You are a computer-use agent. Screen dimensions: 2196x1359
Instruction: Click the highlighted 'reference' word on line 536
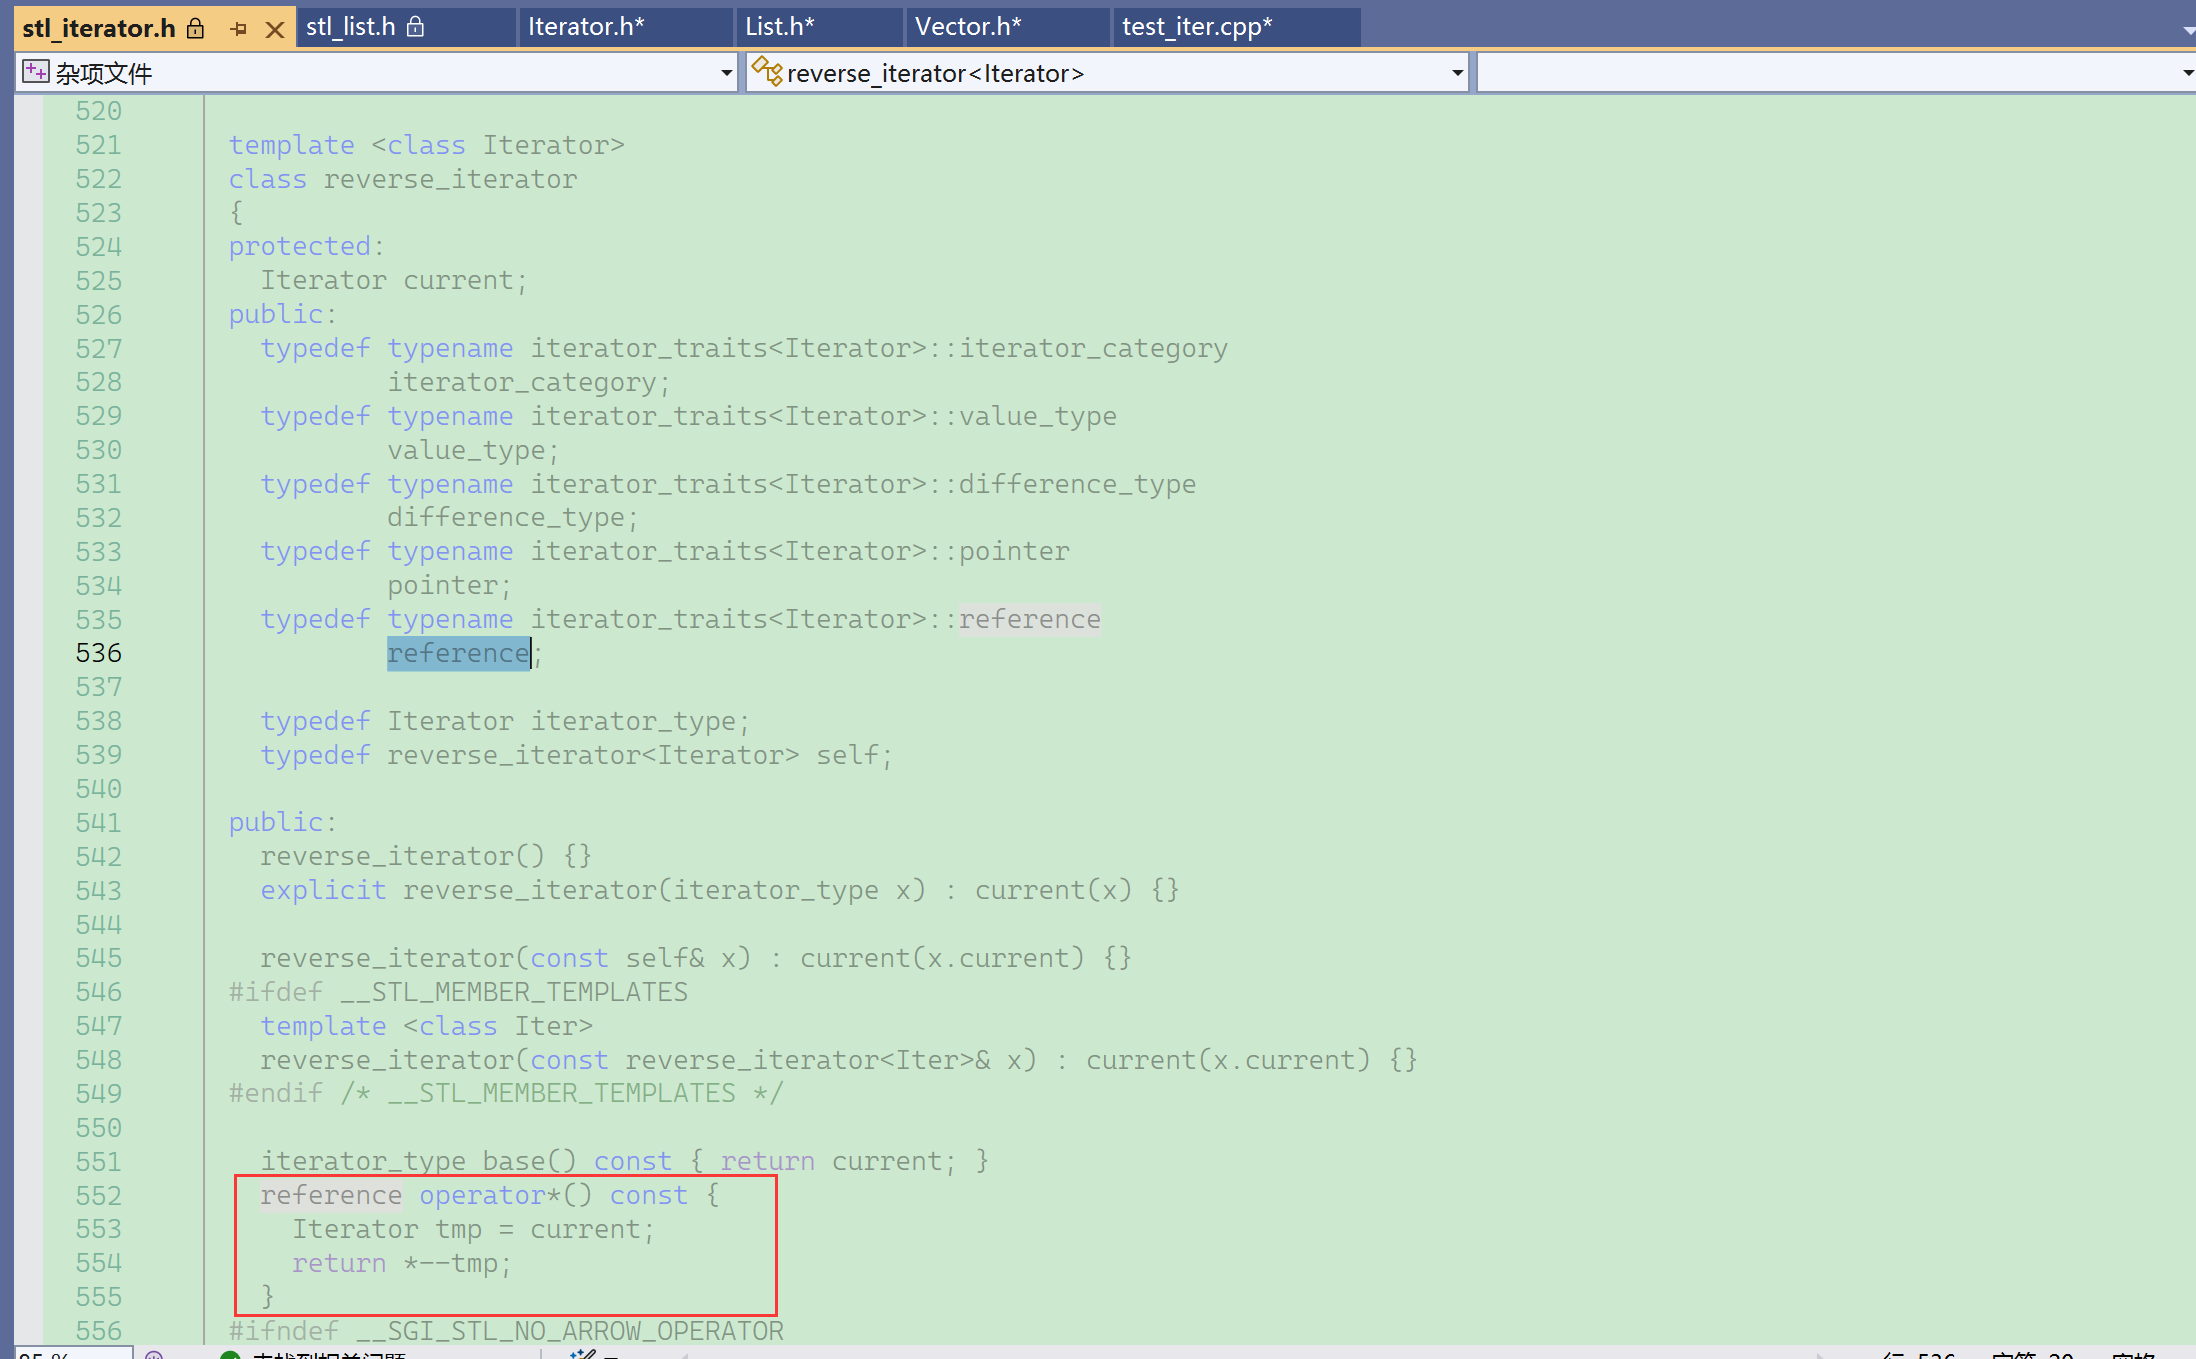458,653
